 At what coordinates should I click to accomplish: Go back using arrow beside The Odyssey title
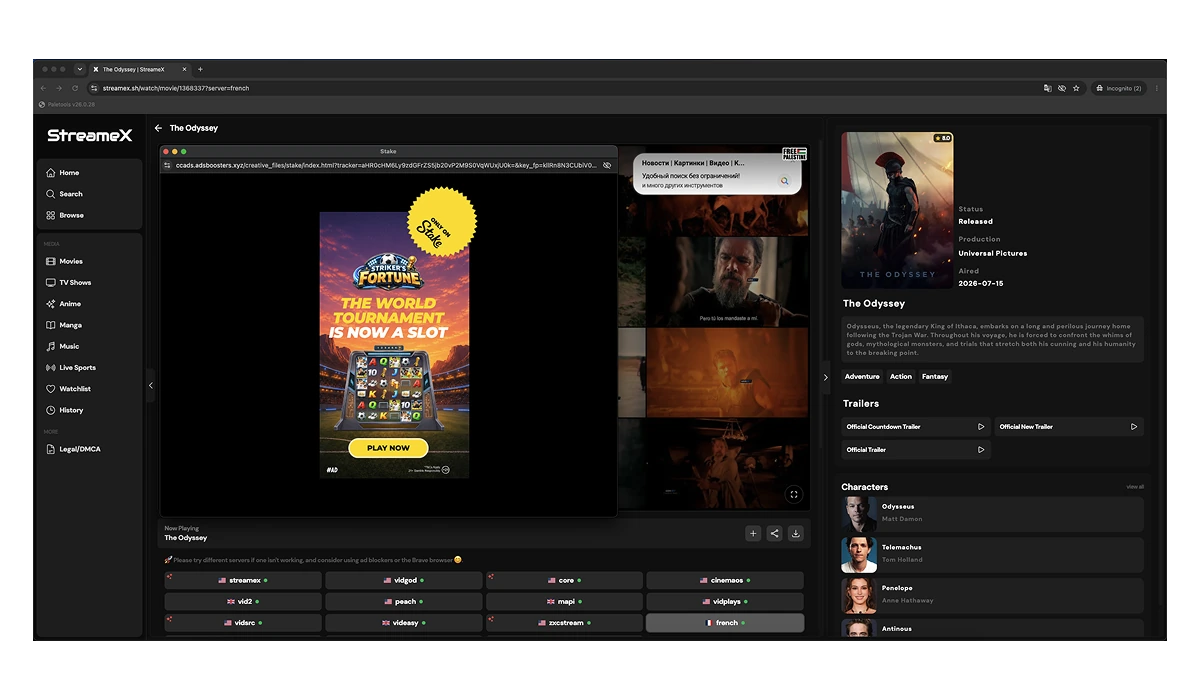tap(158, 128)
